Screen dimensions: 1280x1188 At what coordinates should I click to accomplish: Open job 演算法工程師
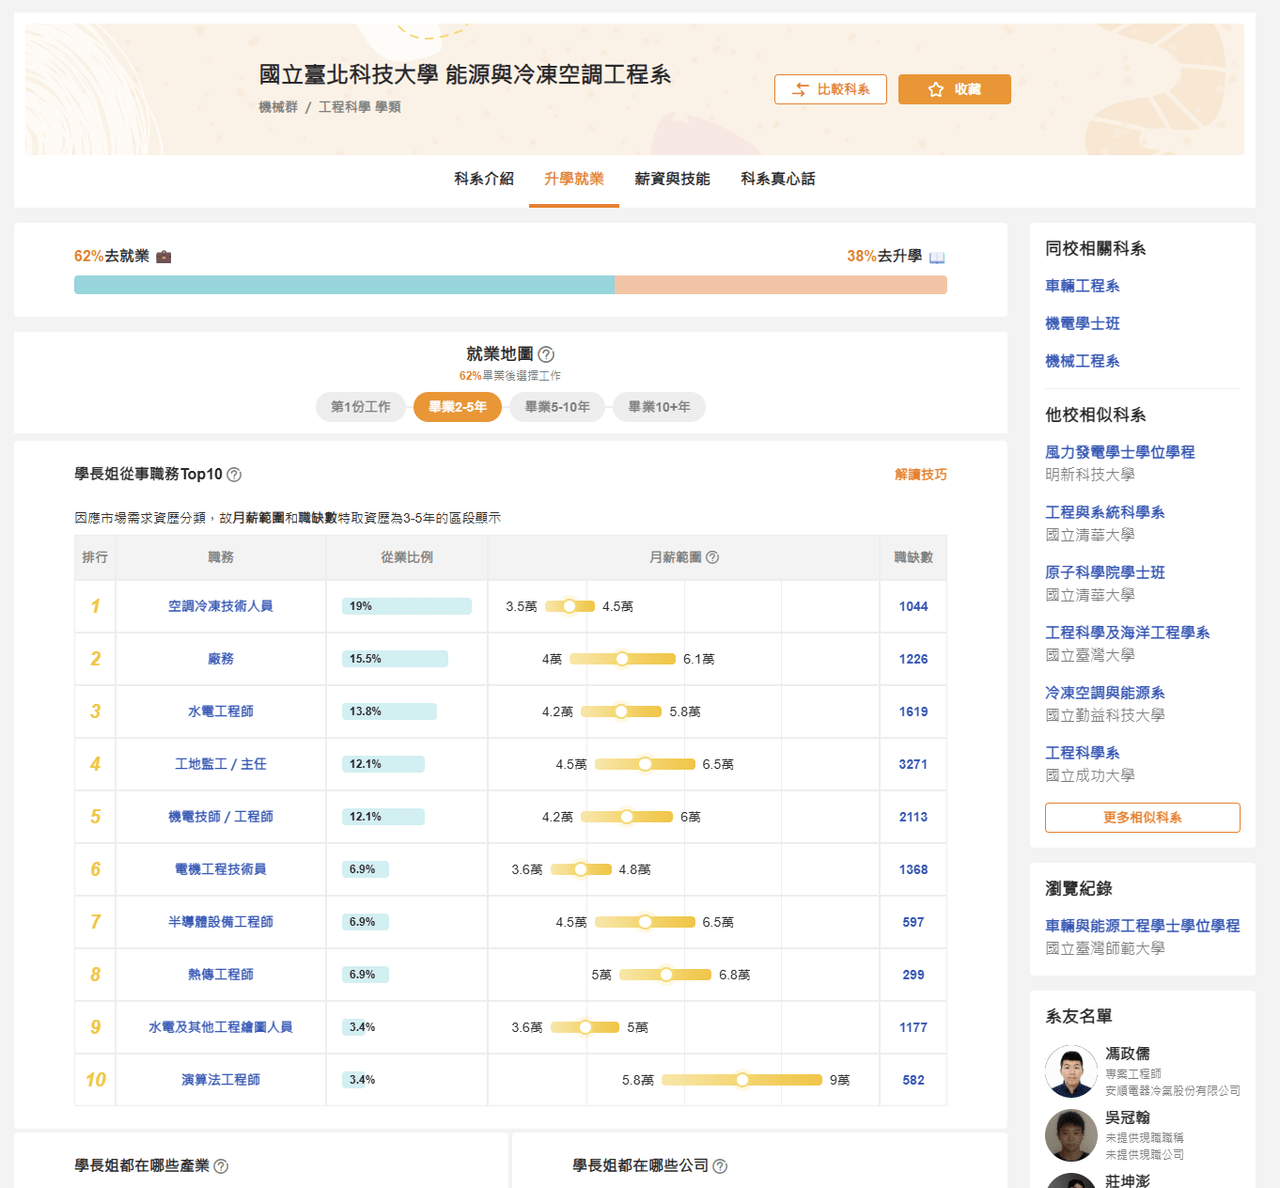[x=220, y=1080]
